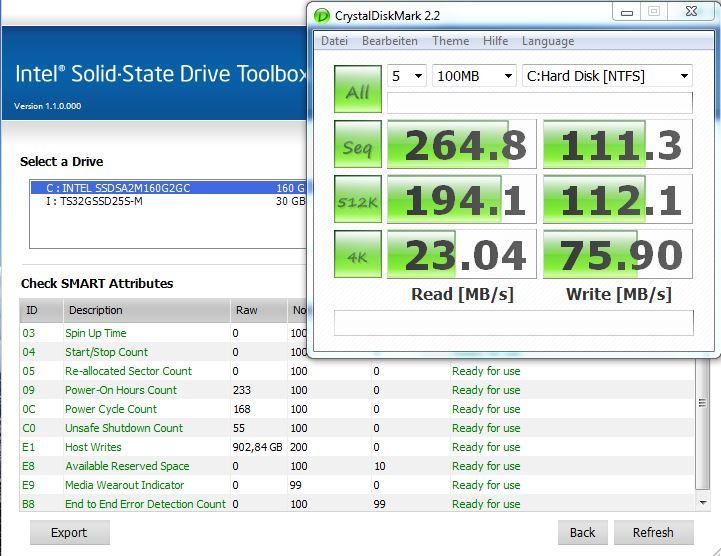The width and height of the screenshot is (721, 556).
Task: Click the 902,84 GB Host Writes value
Action: (258, 447)
